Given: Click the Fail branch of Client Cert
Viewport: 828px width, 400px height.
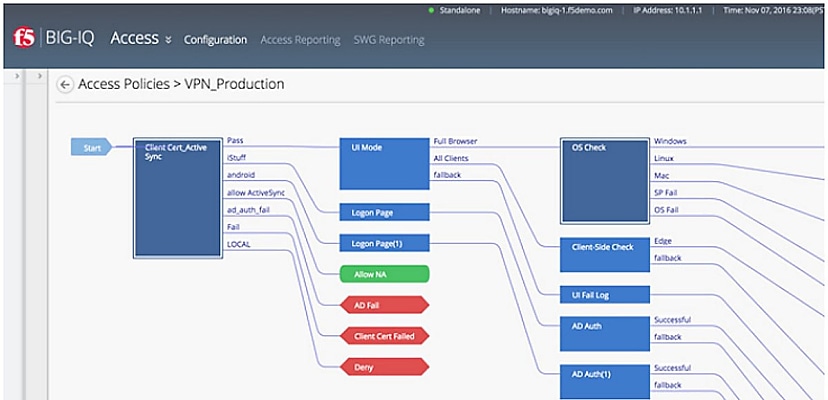Looking at the screenshot, I should point(232,227).
